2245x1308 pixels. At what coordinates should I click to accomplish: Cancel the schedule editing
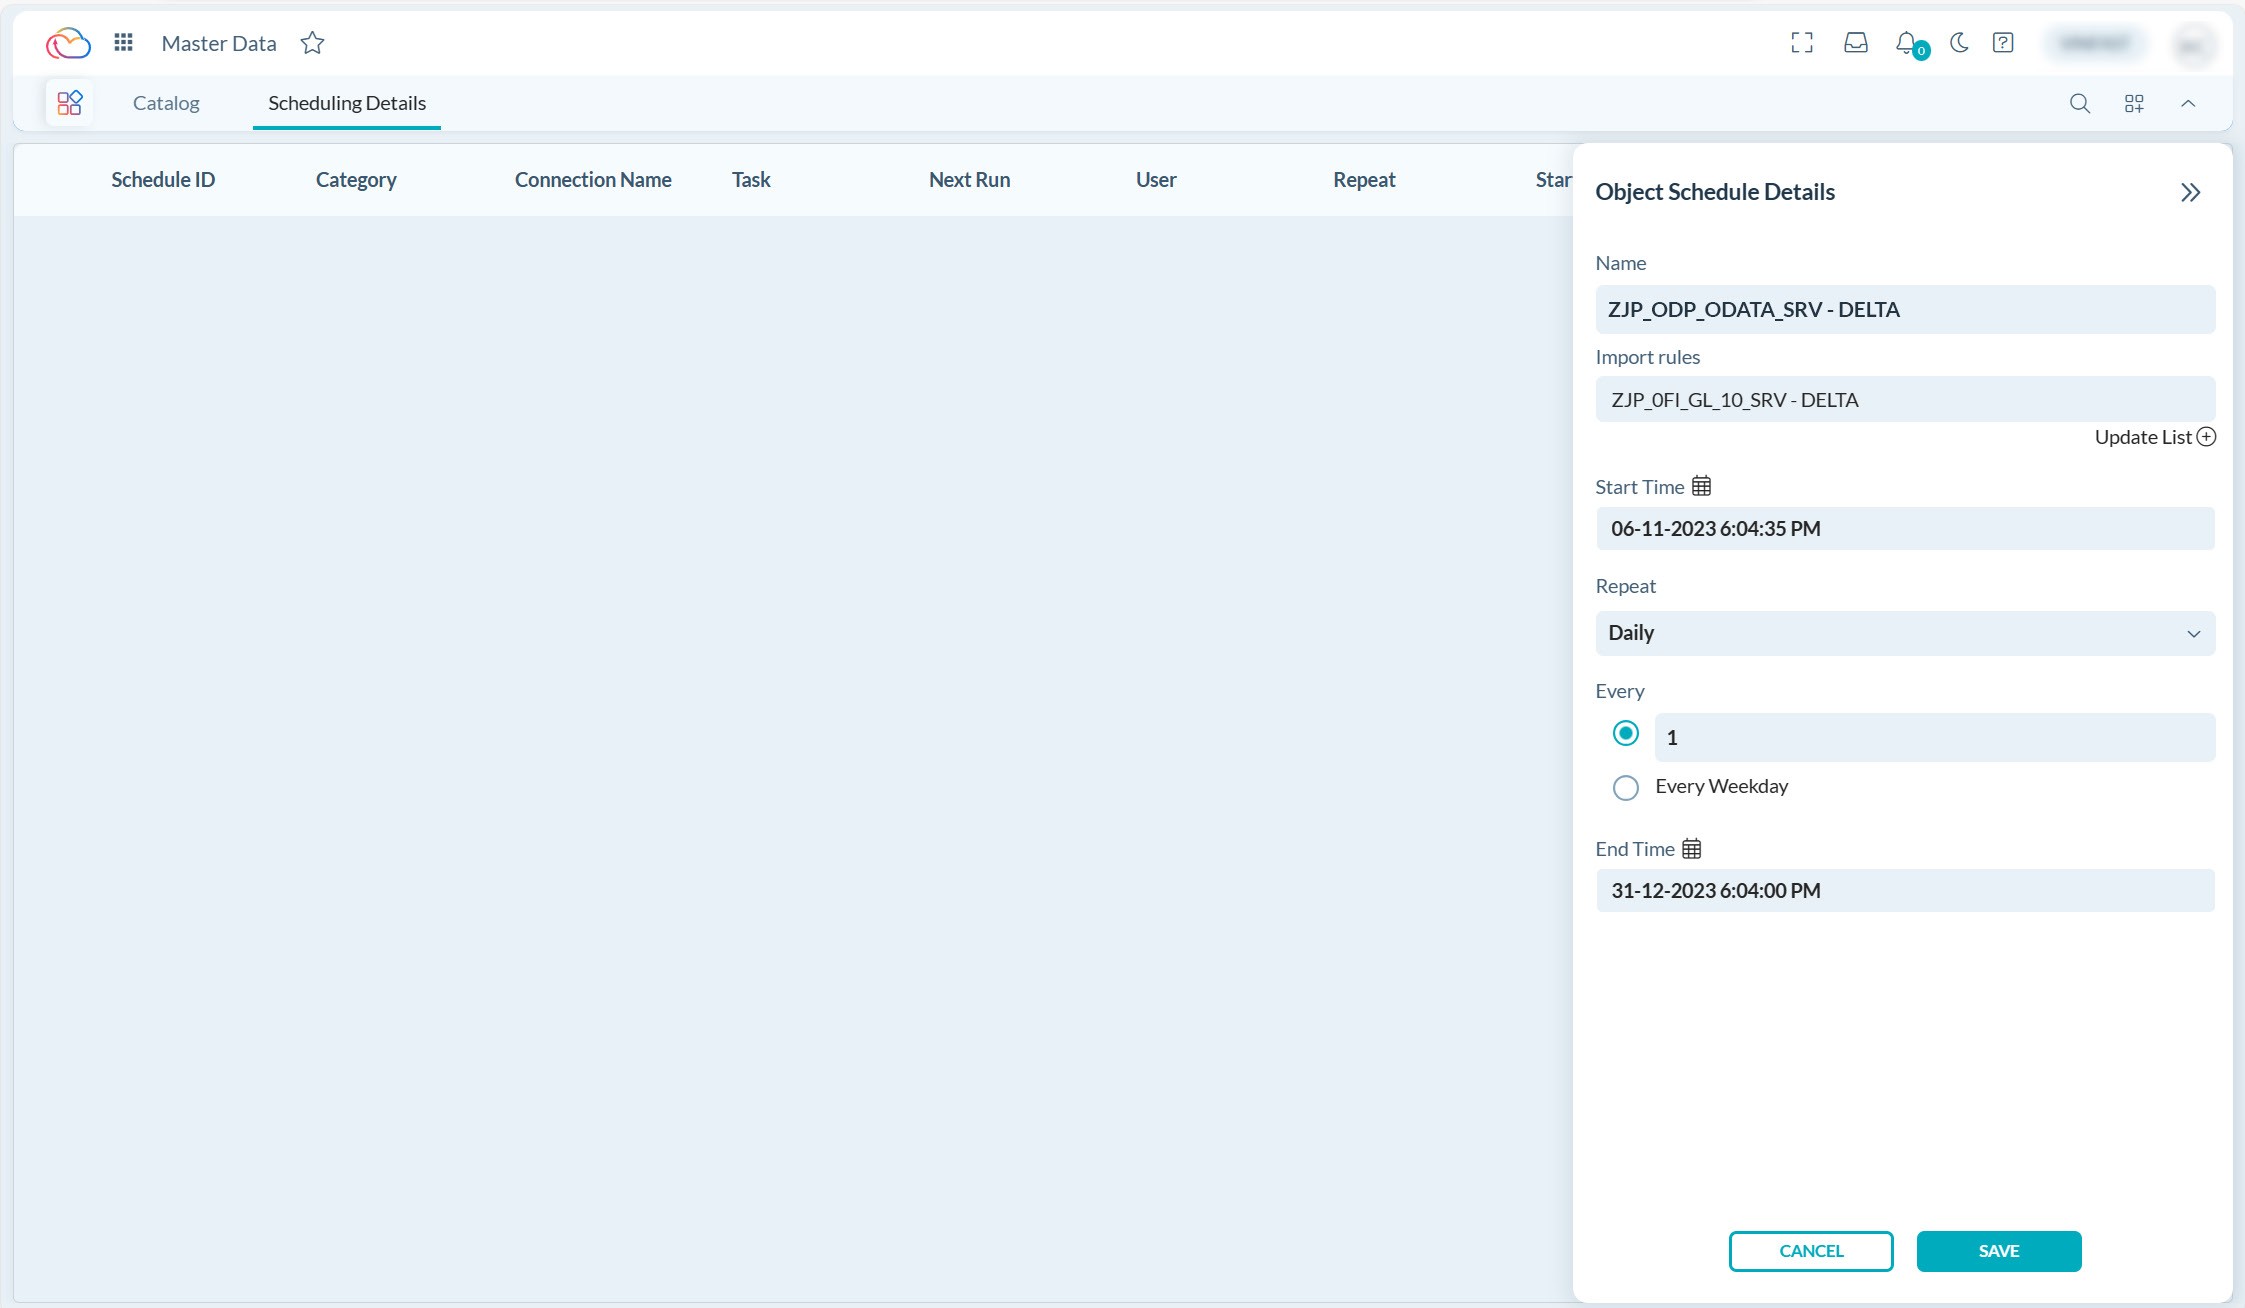(x=1810, y=1250)
